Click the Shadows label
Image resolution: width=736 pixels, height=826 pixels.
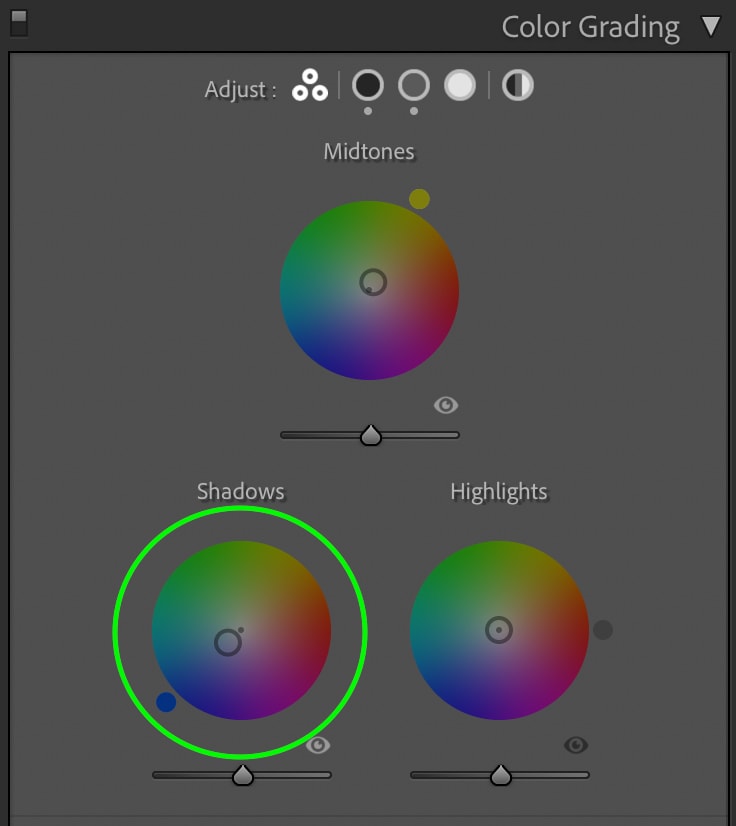pyautogui.click(x=241, y=491)
